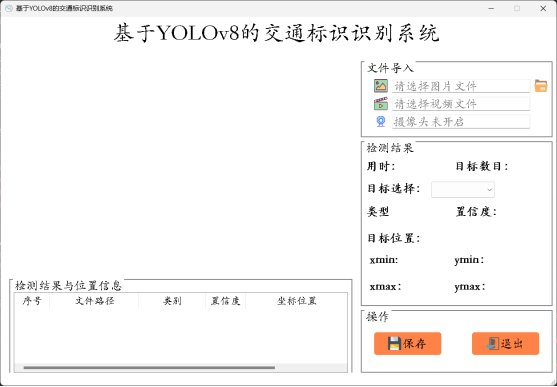Image resolution: width=557 pixels, height=387 pixels.
Task: Click the 文件路径 column header
Action: [x=94, y=301]
